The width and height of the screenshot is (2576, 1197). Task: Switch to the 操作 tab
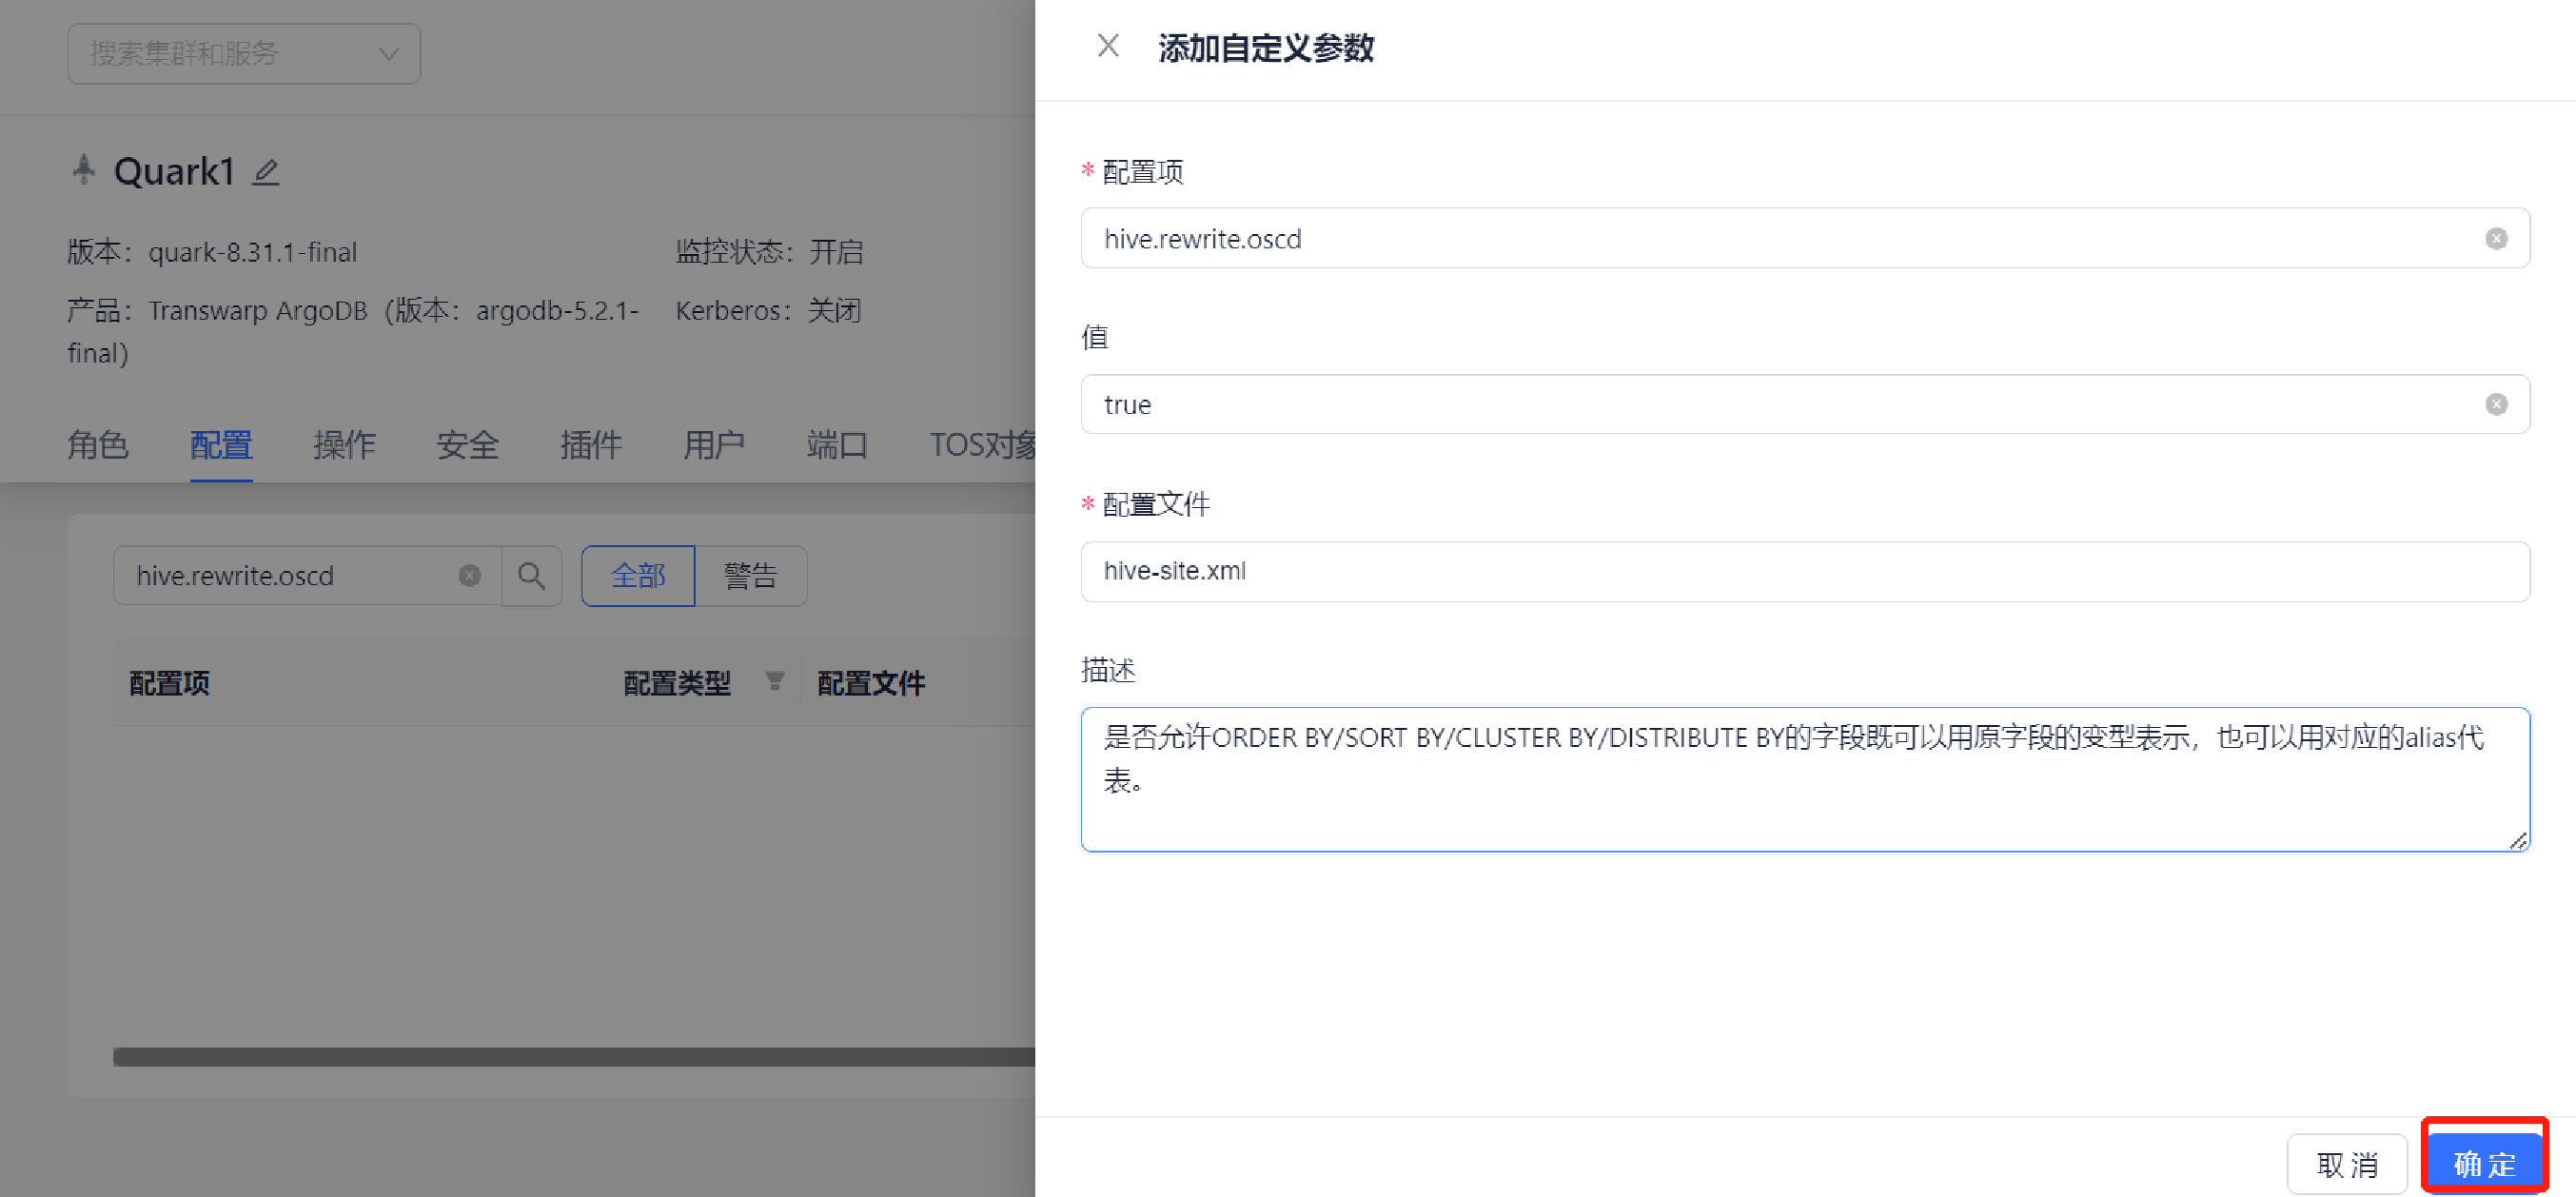pos(344,445)
